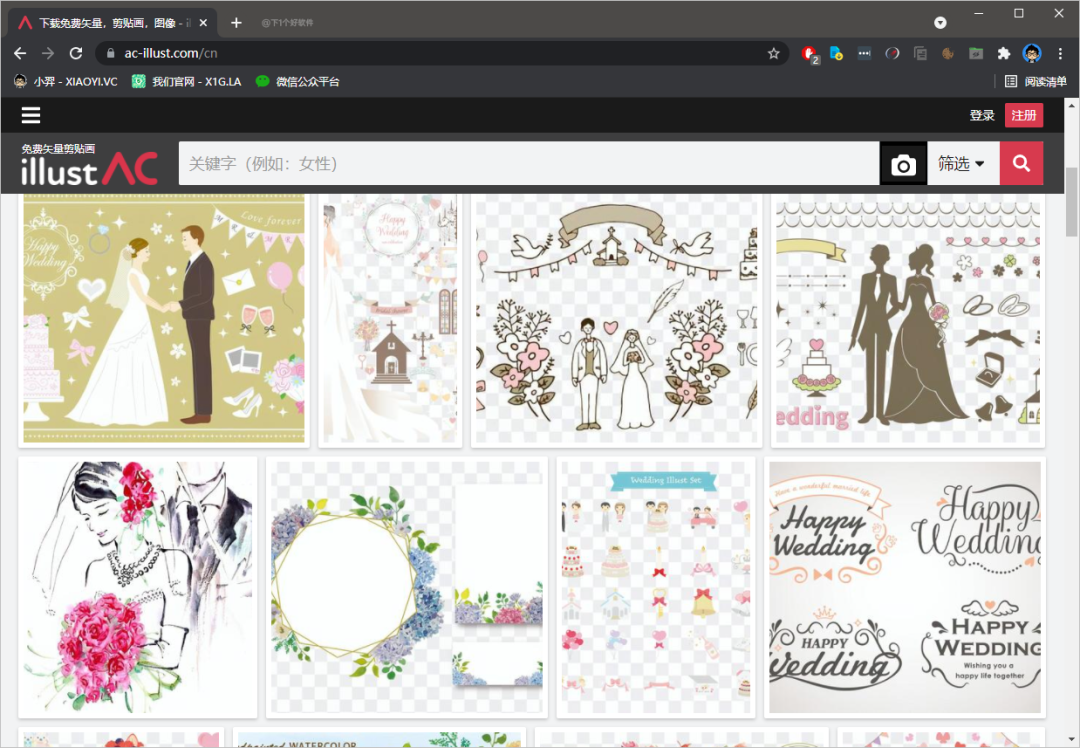Viewport: 1080px width, 748px height.
Task: Click the three-dots square extension icon
Action: pyautogui.click(x=864, y=53)
